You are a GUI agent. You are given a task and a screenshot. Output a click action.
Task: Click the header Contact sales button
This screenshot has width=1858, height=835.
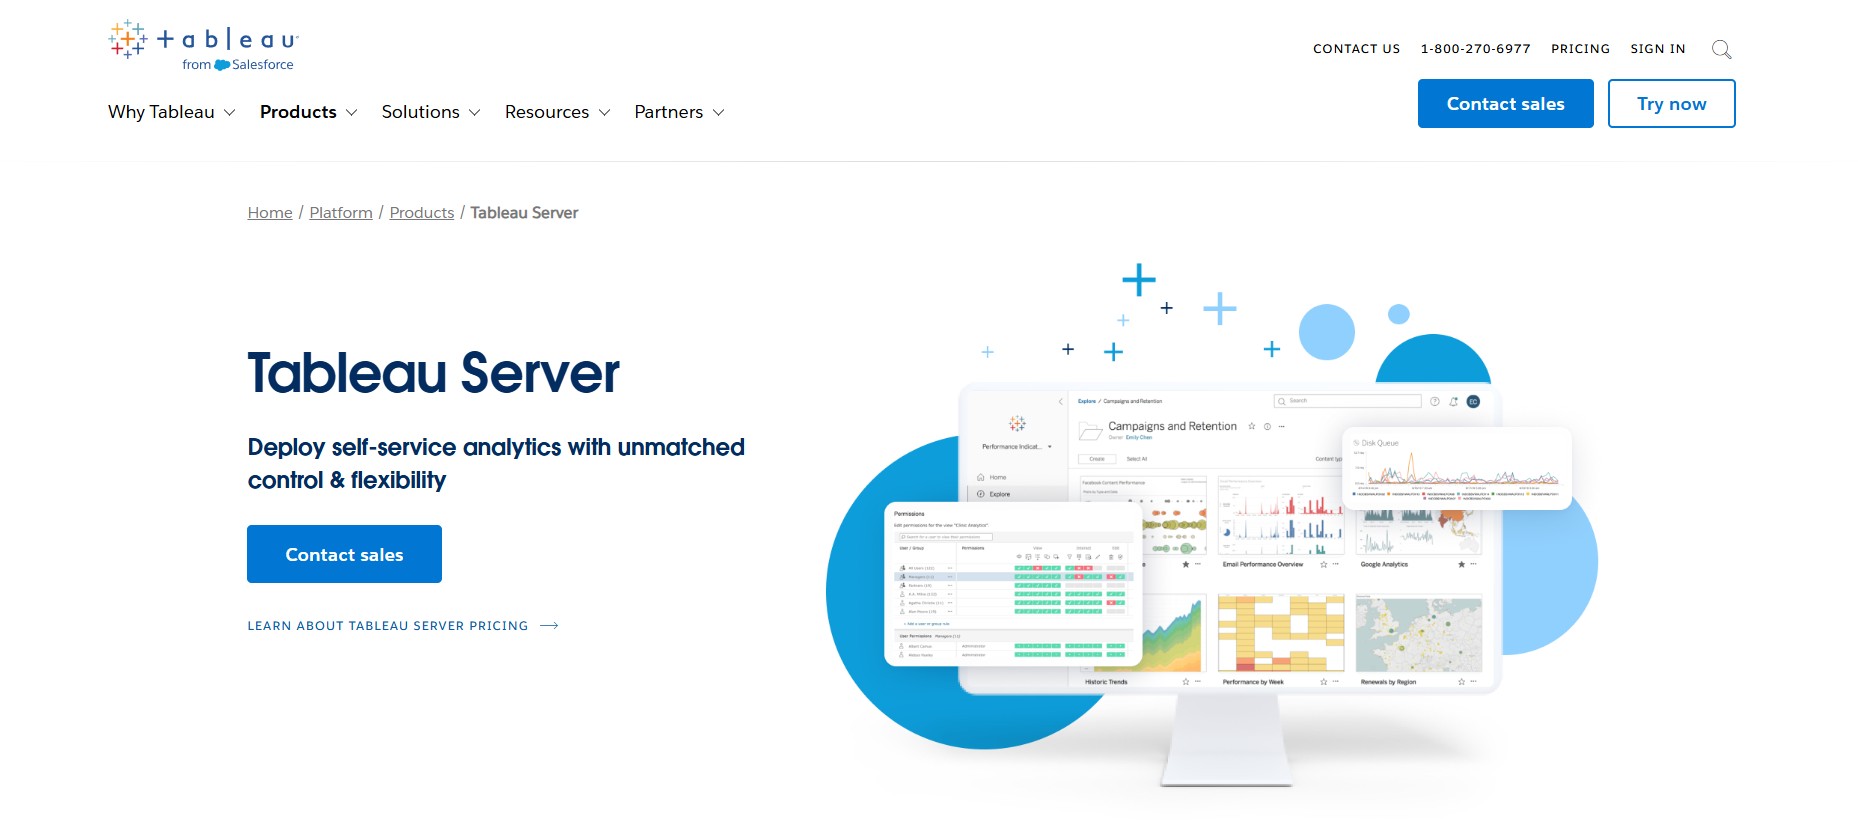coord(1505,104)
